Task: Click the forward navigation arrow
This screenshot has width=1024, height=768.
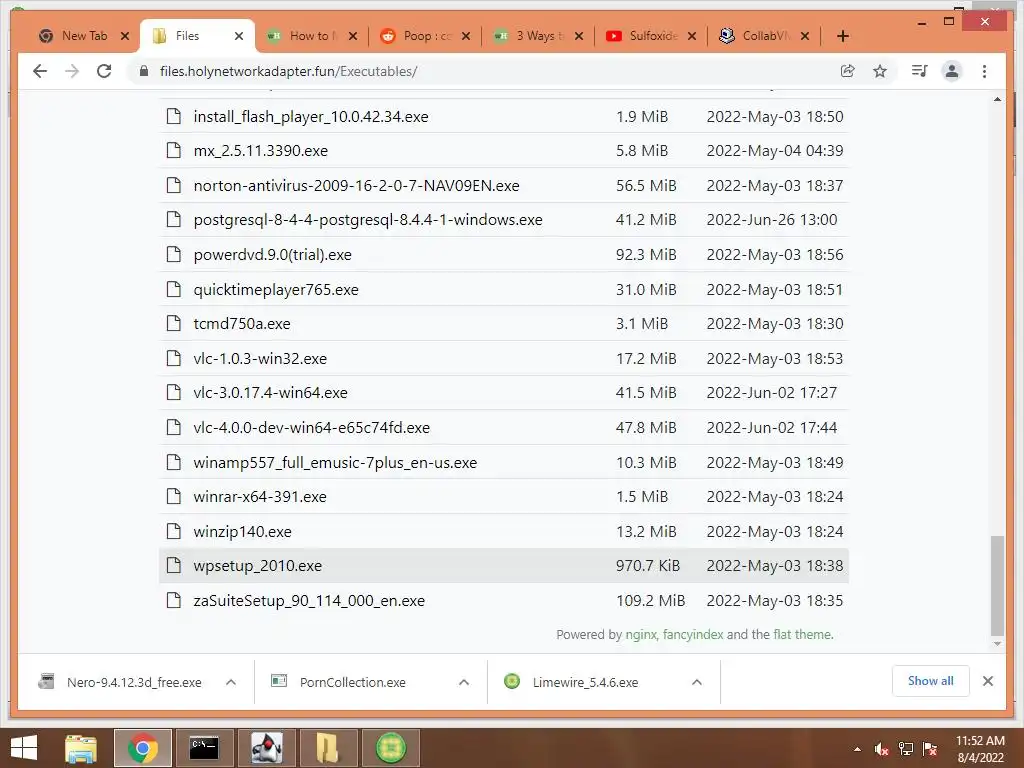Action: point(72,71)
